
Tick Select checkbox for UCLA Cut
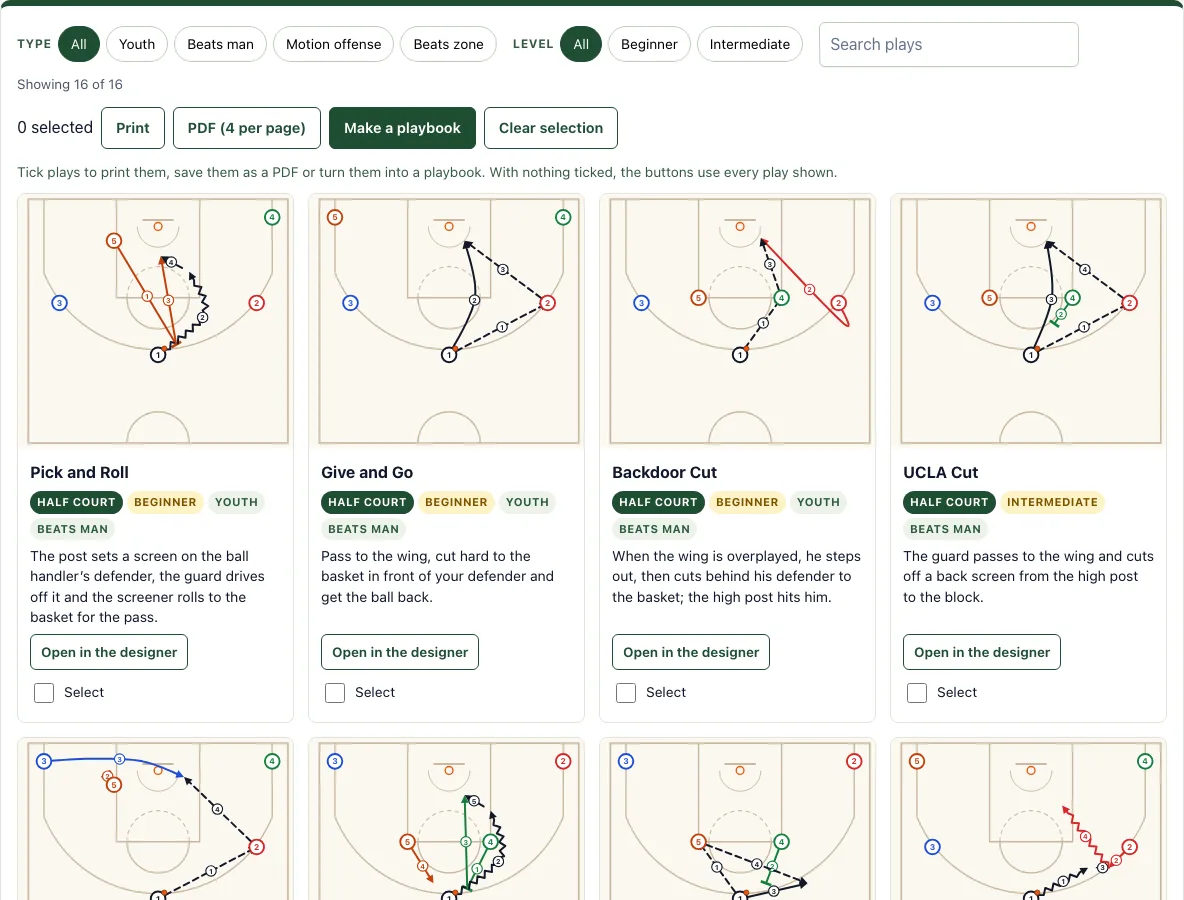[x=917, y=692]
